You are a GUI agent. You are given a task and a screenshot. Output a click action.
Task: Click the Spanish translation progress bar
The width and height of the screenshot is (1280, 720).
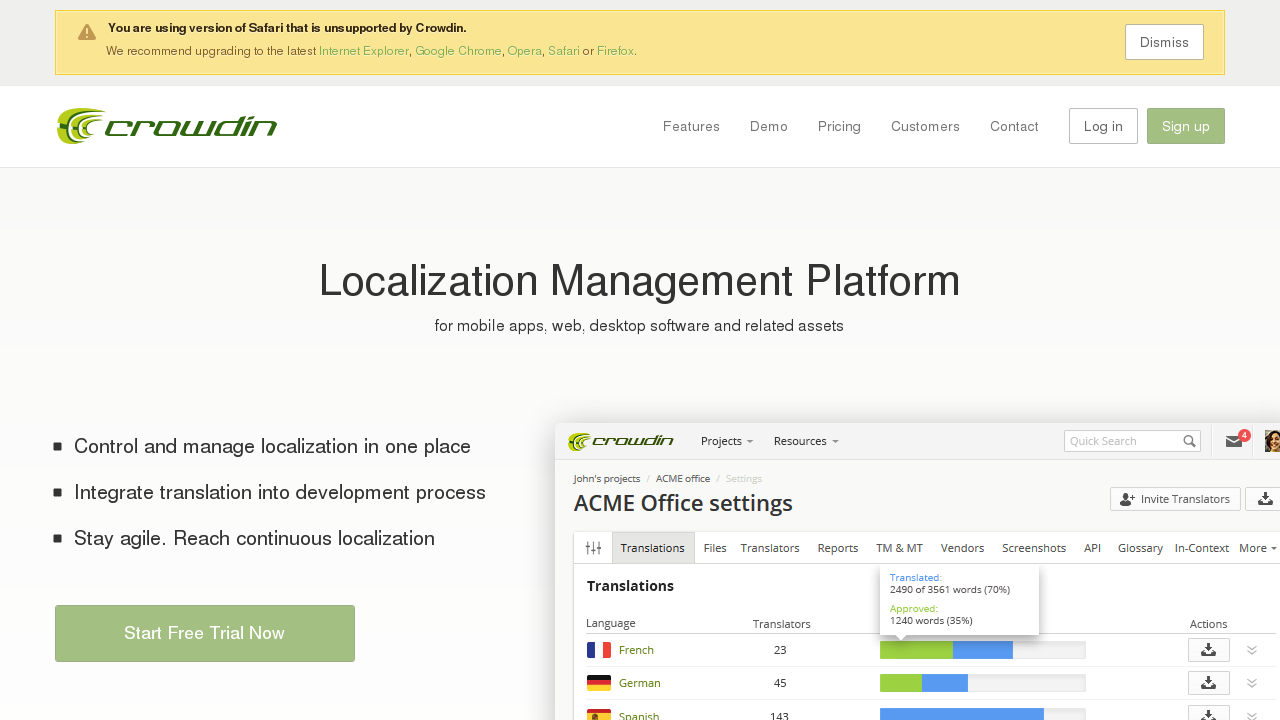[982, 714]
